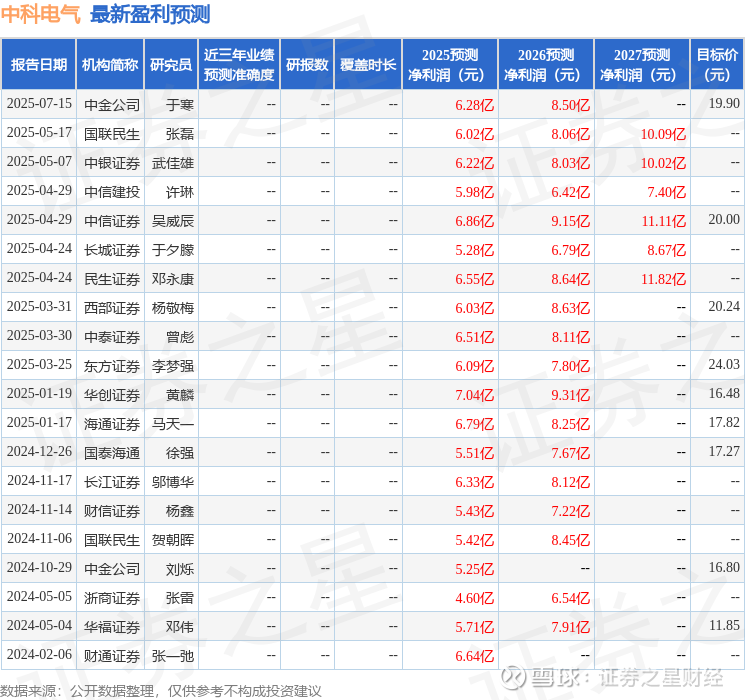This screenshot has height=700, width=745.
Task: Select the date 2025-05-17
Action: [x=39, y=133]
